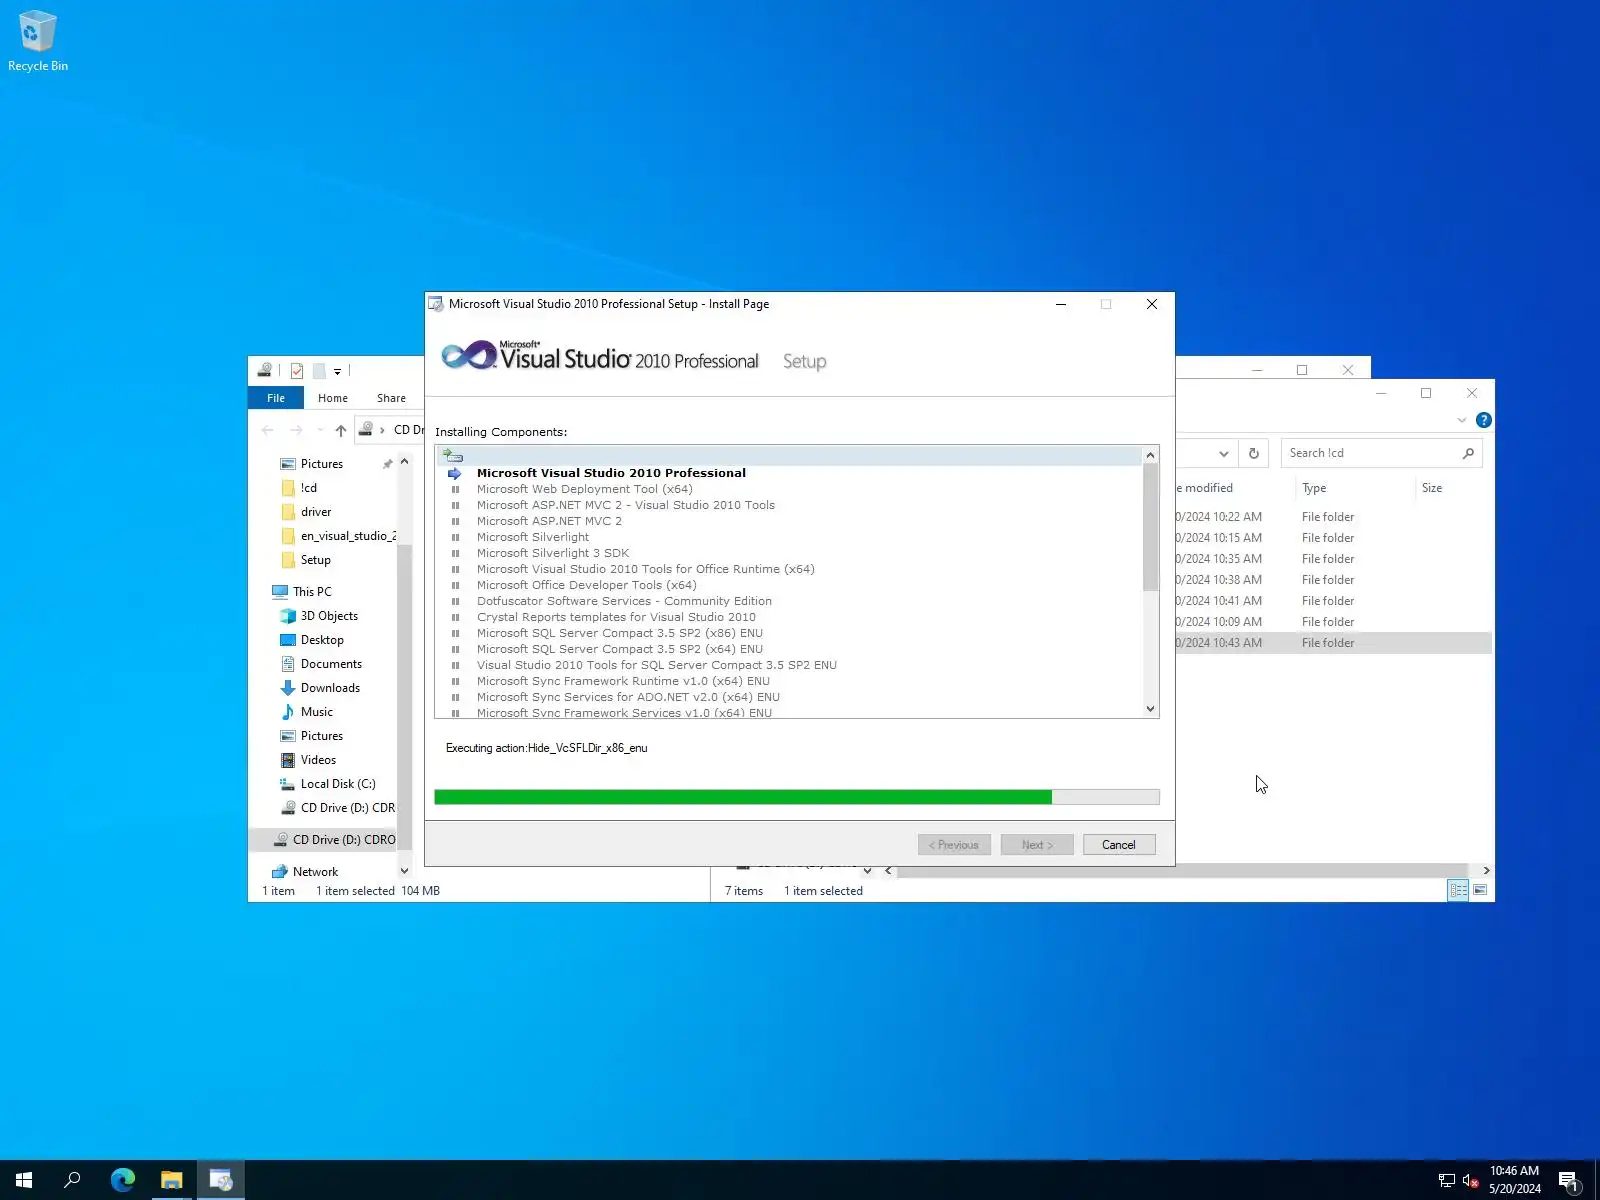Click the CD drive icon in the address bar
The height and width of the screenshot is (1200, 1600).
click(367, 429)
